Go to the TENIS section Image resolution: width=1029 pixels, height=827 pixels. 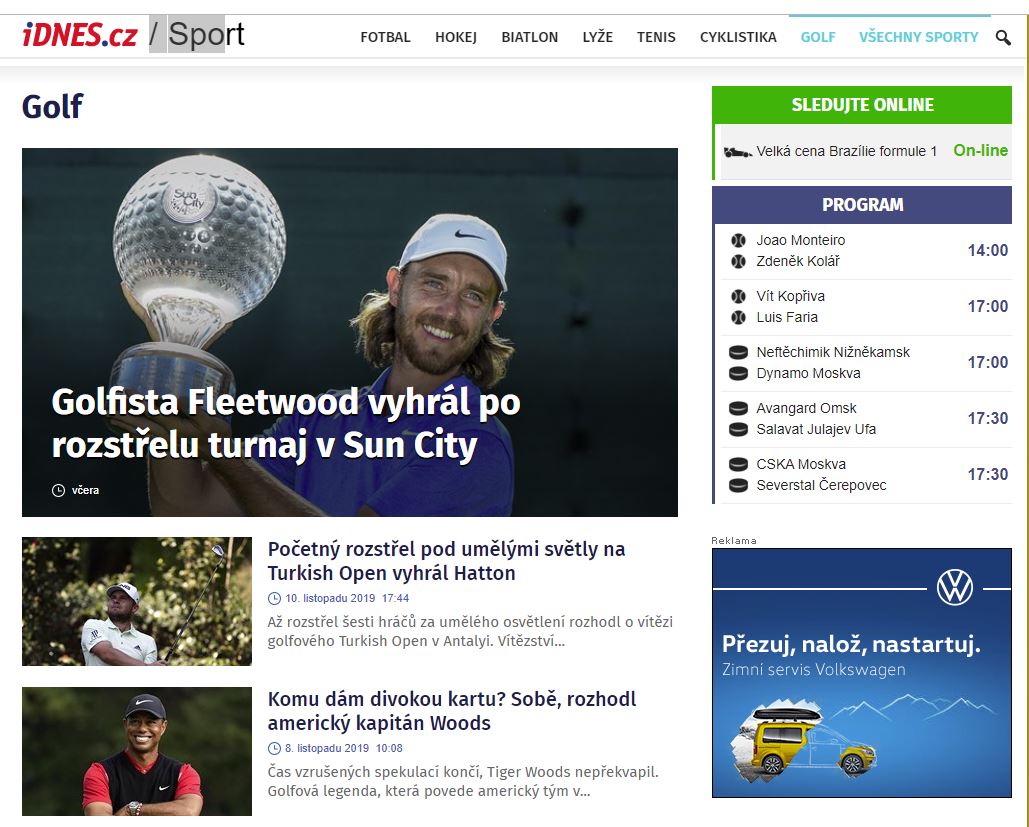click(656, 37)
